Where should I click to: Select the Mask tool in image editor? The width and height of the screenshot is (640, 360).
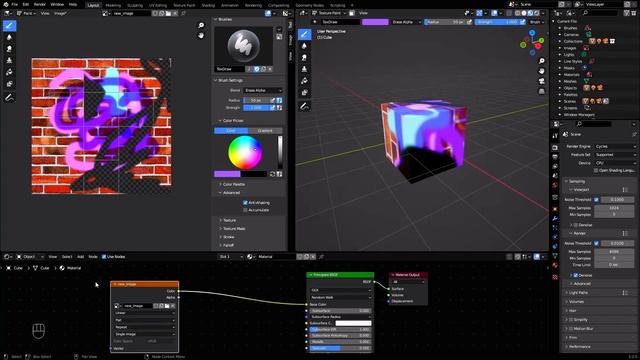(x=9, y=84)
